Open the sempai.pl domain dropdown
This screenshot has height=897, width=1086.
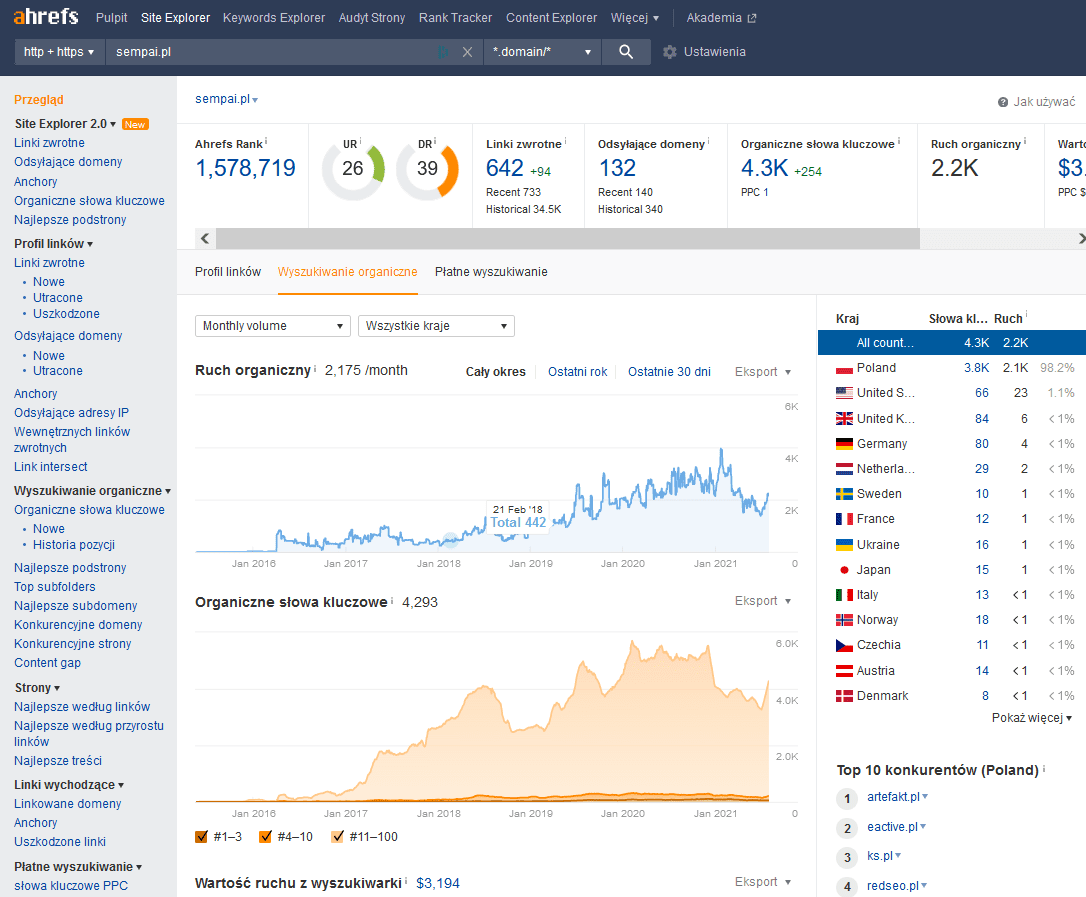[x=226, y=99]
